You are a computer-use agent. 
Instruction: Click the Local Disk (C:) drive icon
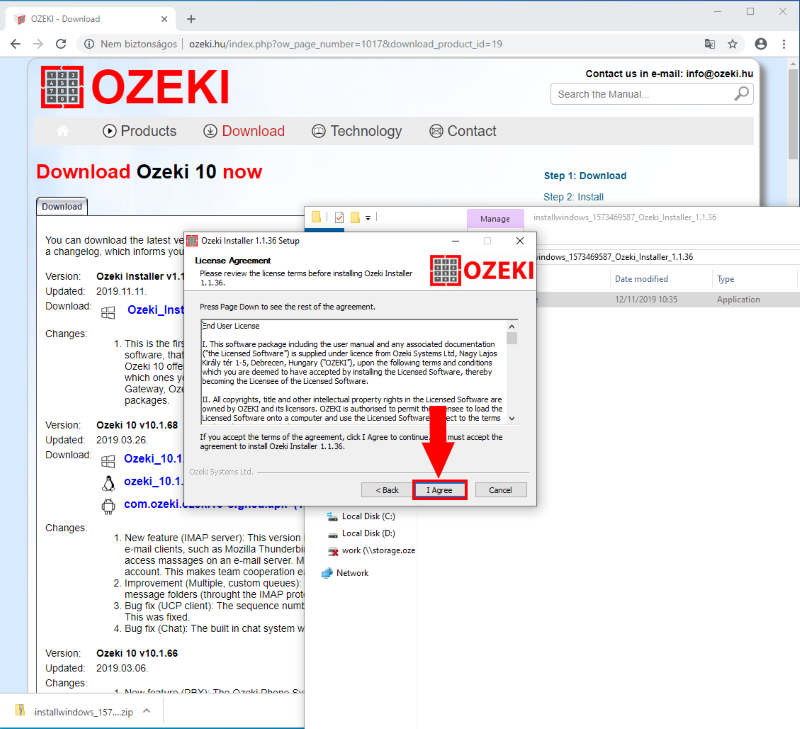333,517
